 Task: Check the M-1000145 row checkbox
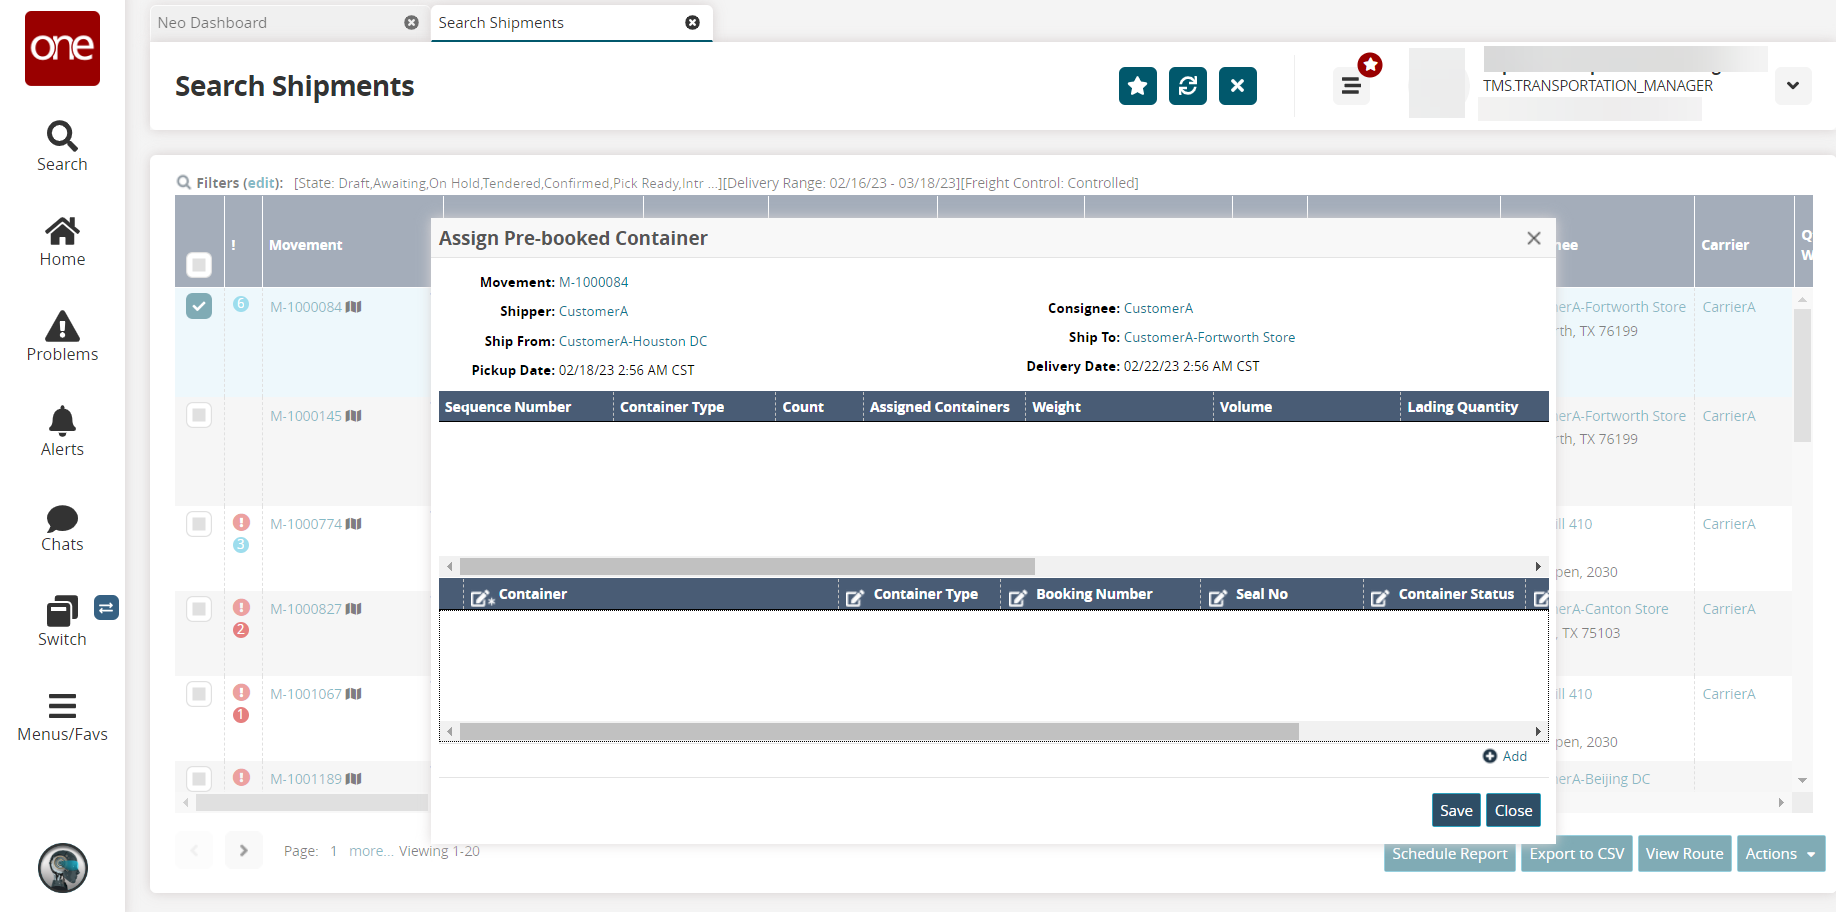(x=199, y=415)
